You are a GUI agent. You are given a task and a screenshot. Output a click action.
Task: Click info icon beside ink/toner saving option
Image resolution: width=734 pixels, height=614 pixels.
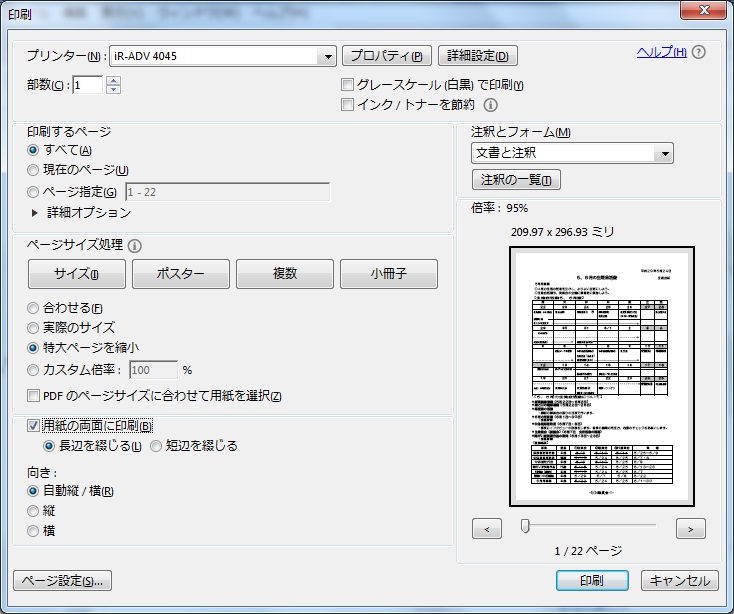pyautogui.click(x=491, y=104)
